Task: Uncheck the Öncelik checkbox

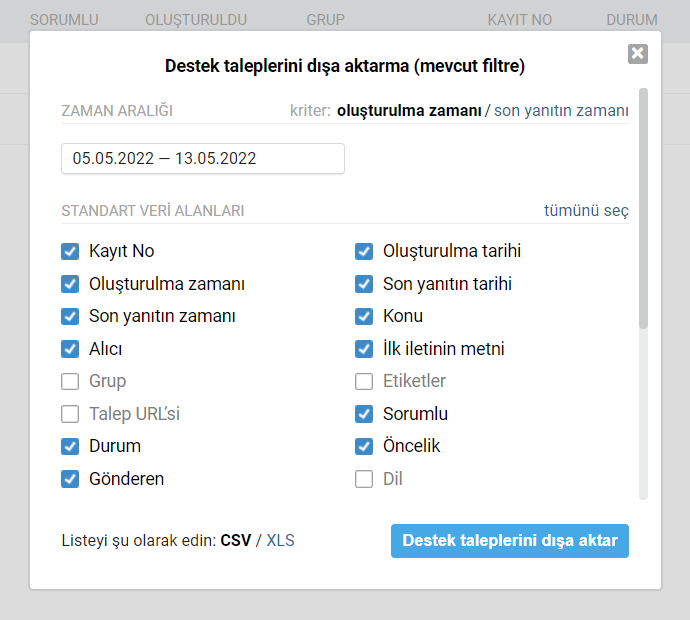Action: 364,447
